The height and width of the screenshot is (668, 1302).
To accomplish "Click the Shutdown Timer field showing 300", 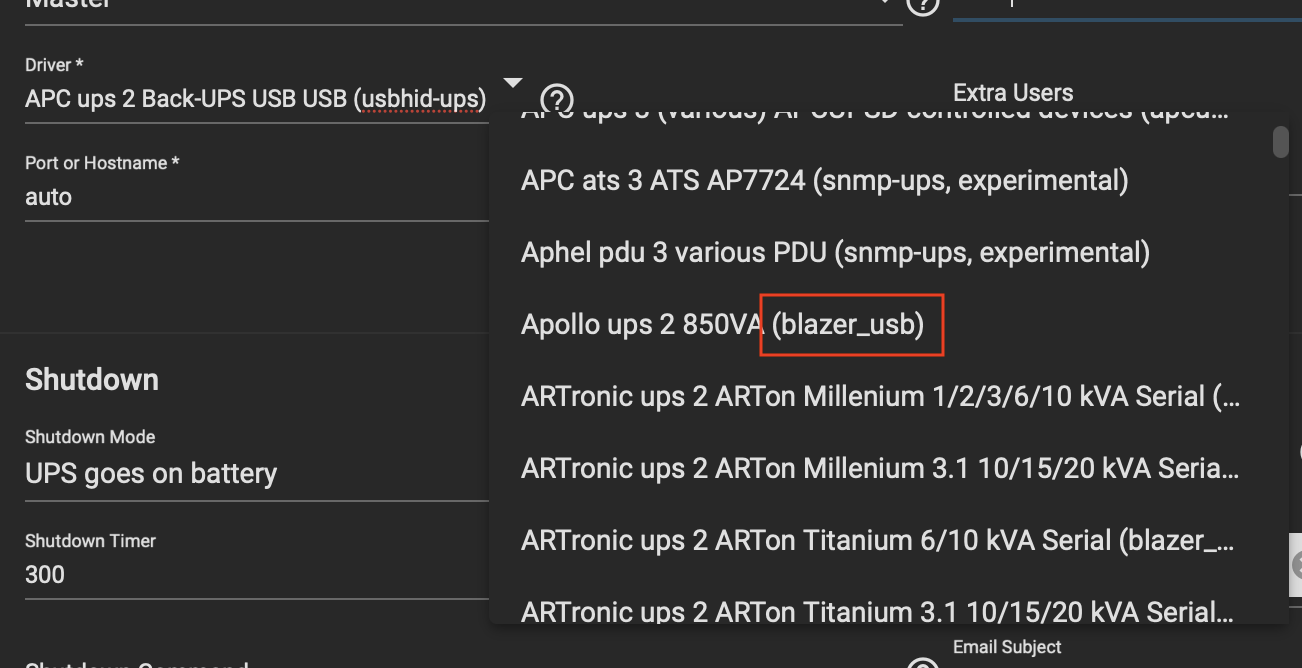I will (x=256, y=575).
